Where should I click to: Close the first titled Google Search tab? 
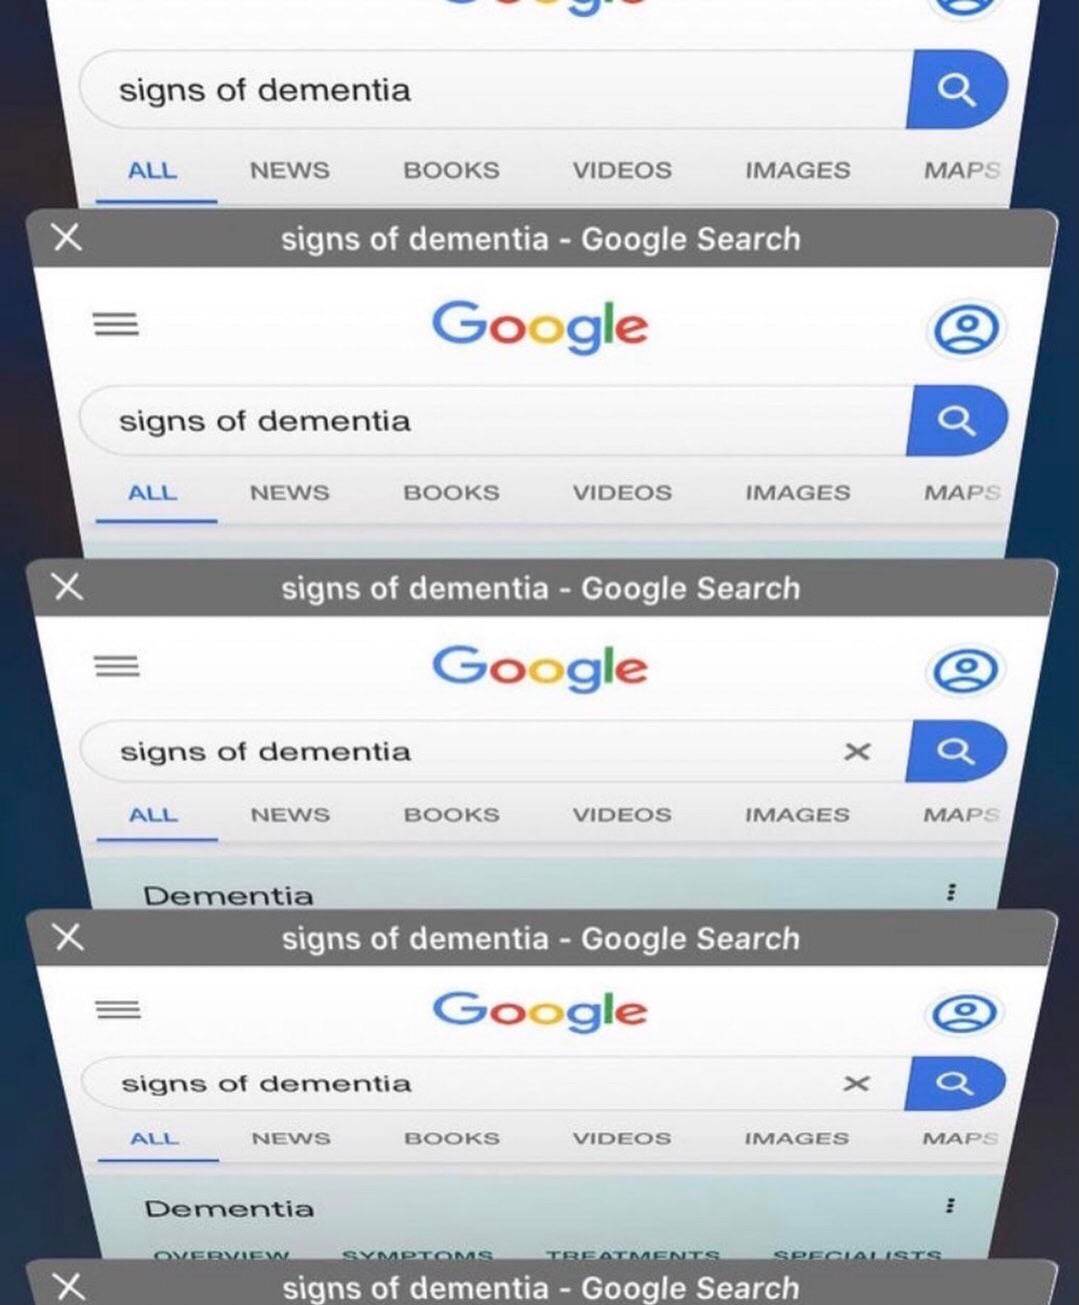[x=67, y=238]
